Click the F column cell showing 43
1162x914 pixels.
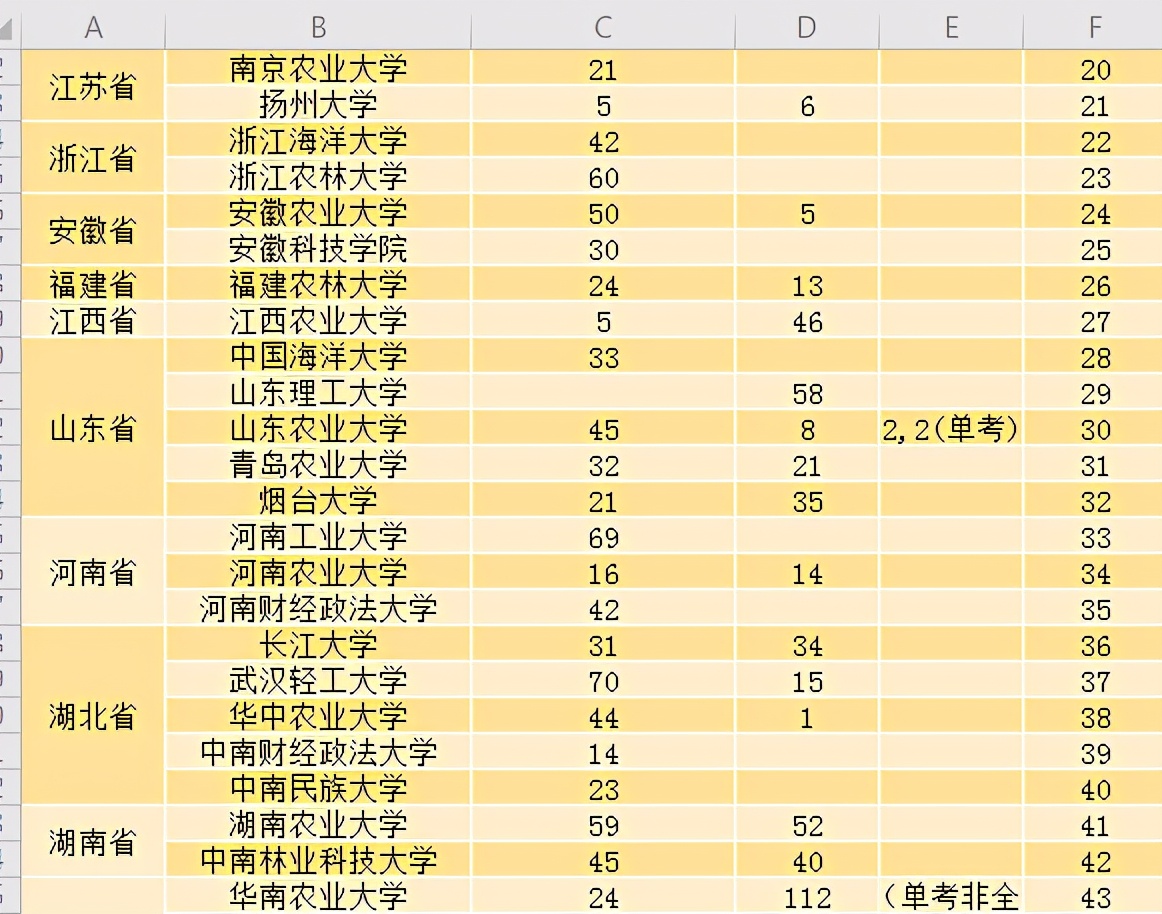point(1095,896)
